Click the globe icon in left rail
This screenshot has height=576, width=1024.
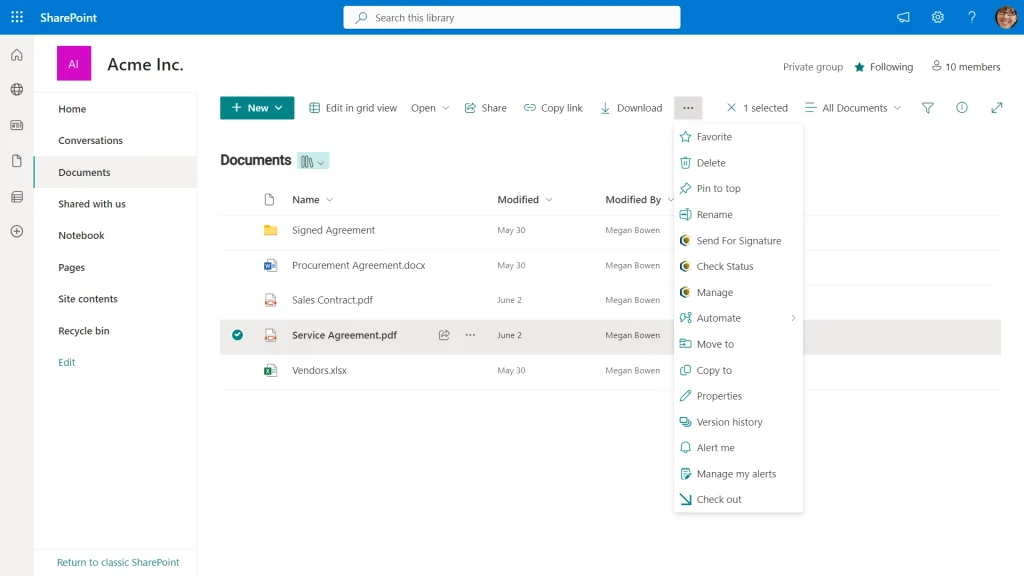pos(17,89)
